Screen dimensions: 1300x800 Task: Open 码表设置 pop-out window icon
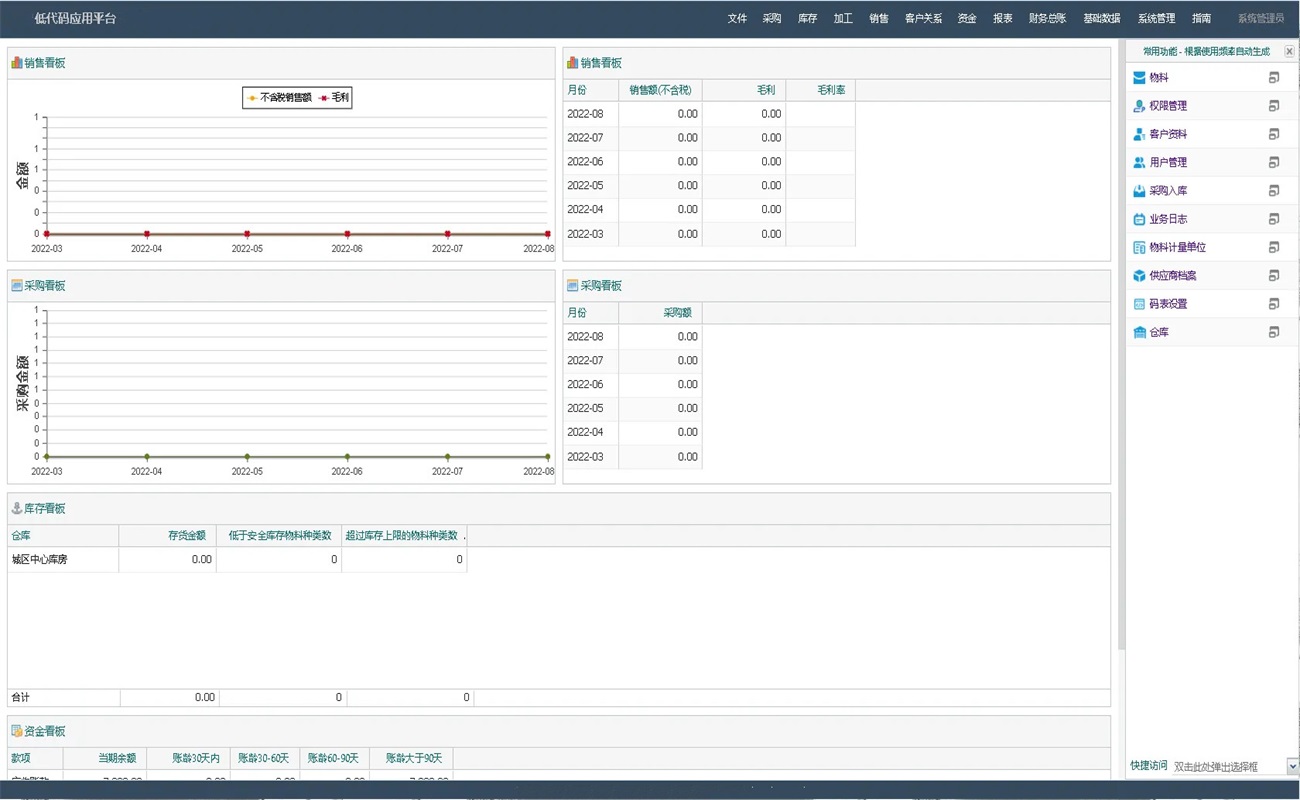click(x=1273, y=304)
